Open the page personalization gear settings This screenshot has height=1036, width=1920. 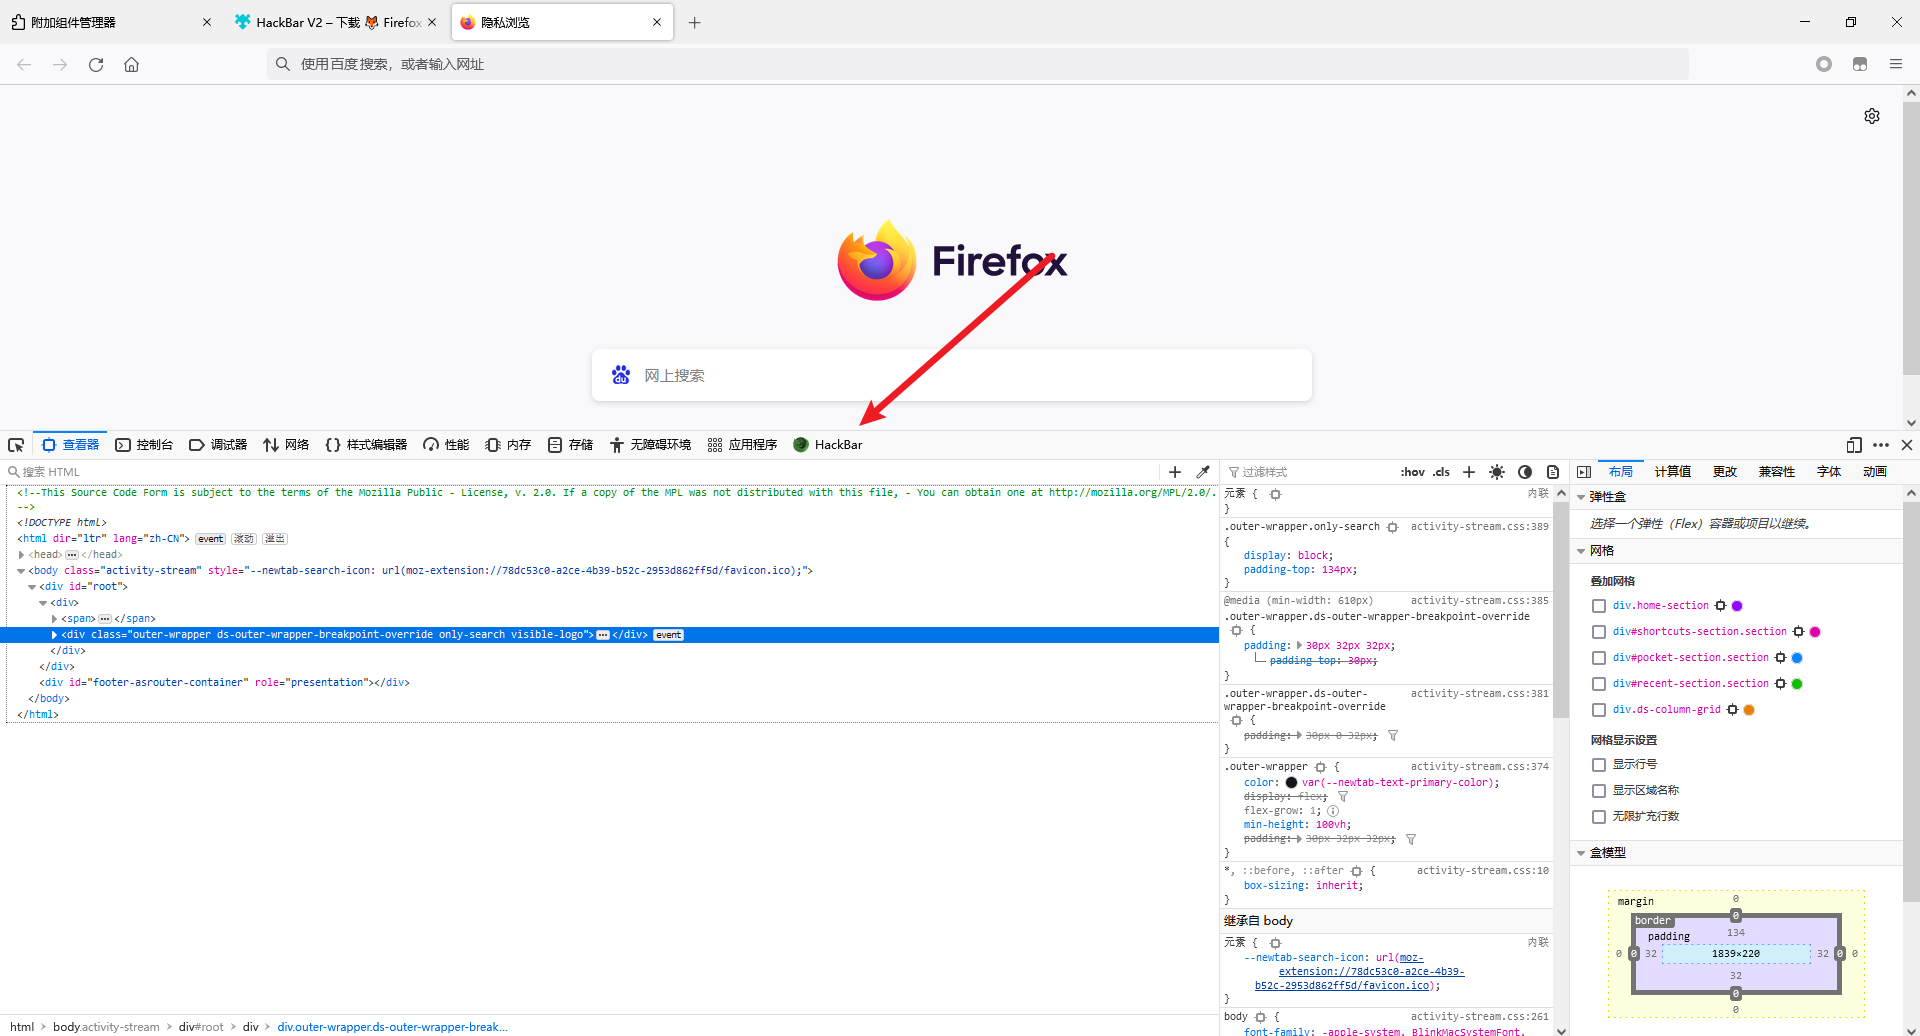[1872, 116]
